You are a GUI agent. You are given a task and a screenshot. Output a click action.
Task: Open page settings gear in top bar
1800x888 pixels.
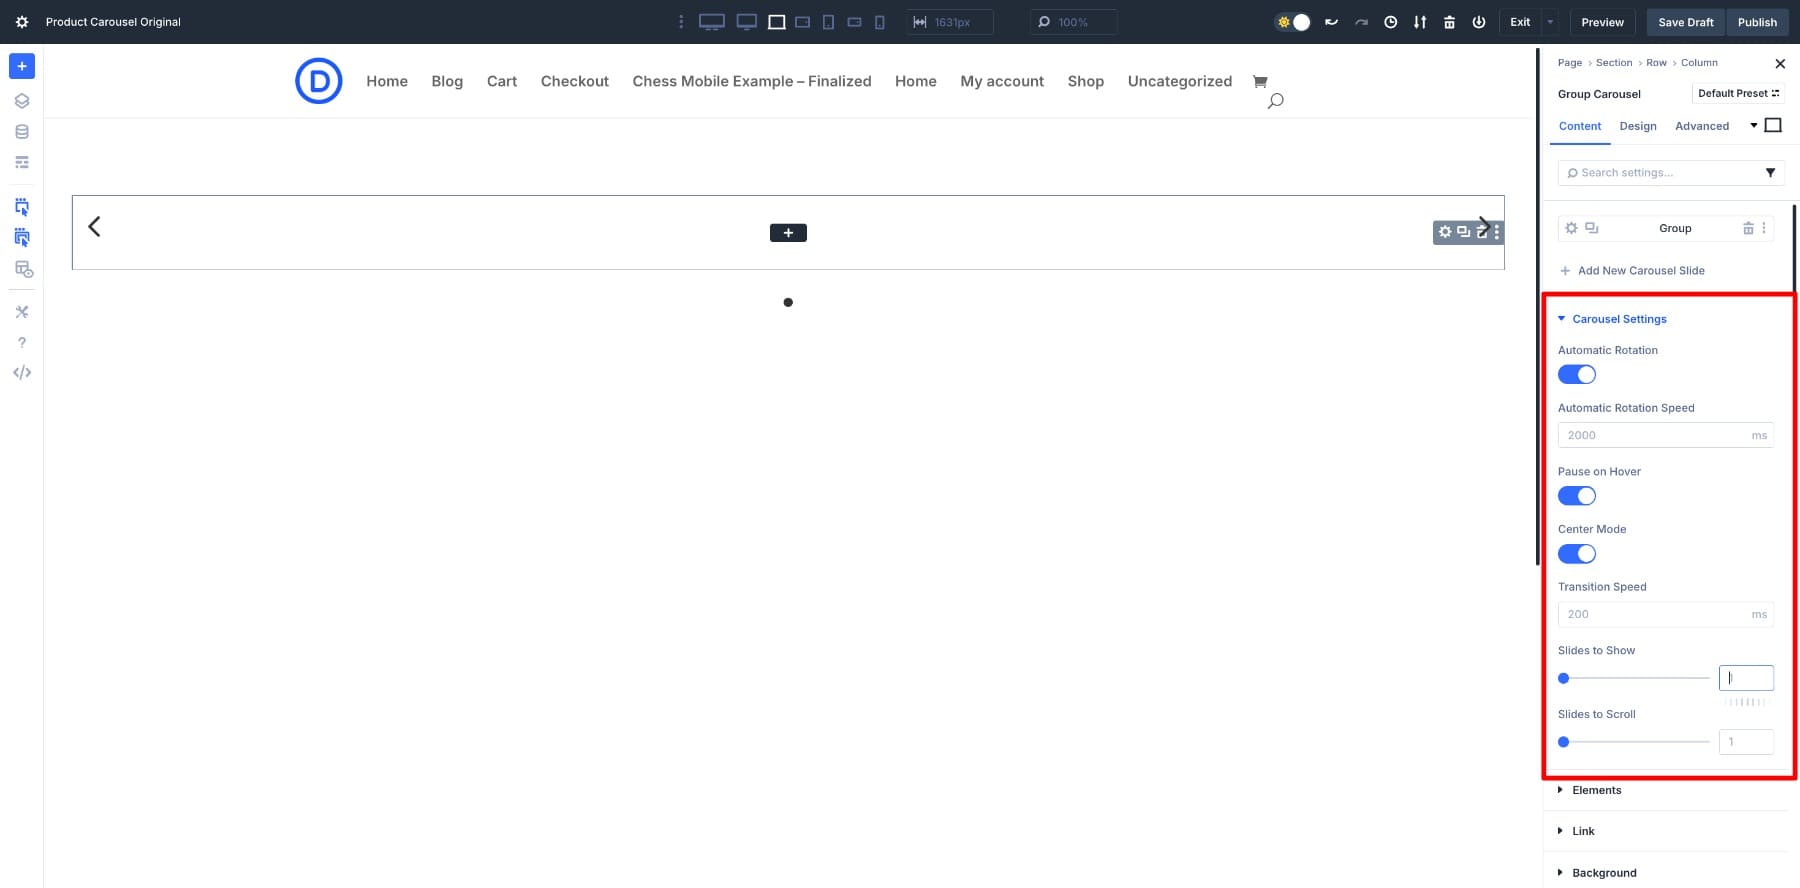[x=22, y=22]
